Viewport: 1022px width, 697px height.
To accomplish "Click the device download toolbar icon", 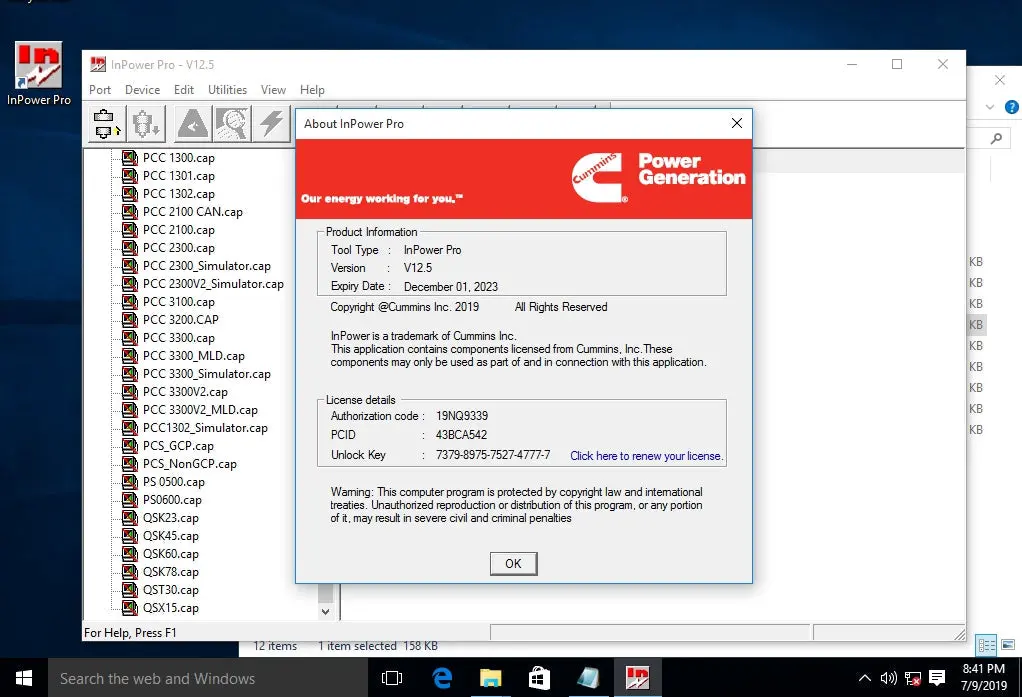I will click(146, 124).
